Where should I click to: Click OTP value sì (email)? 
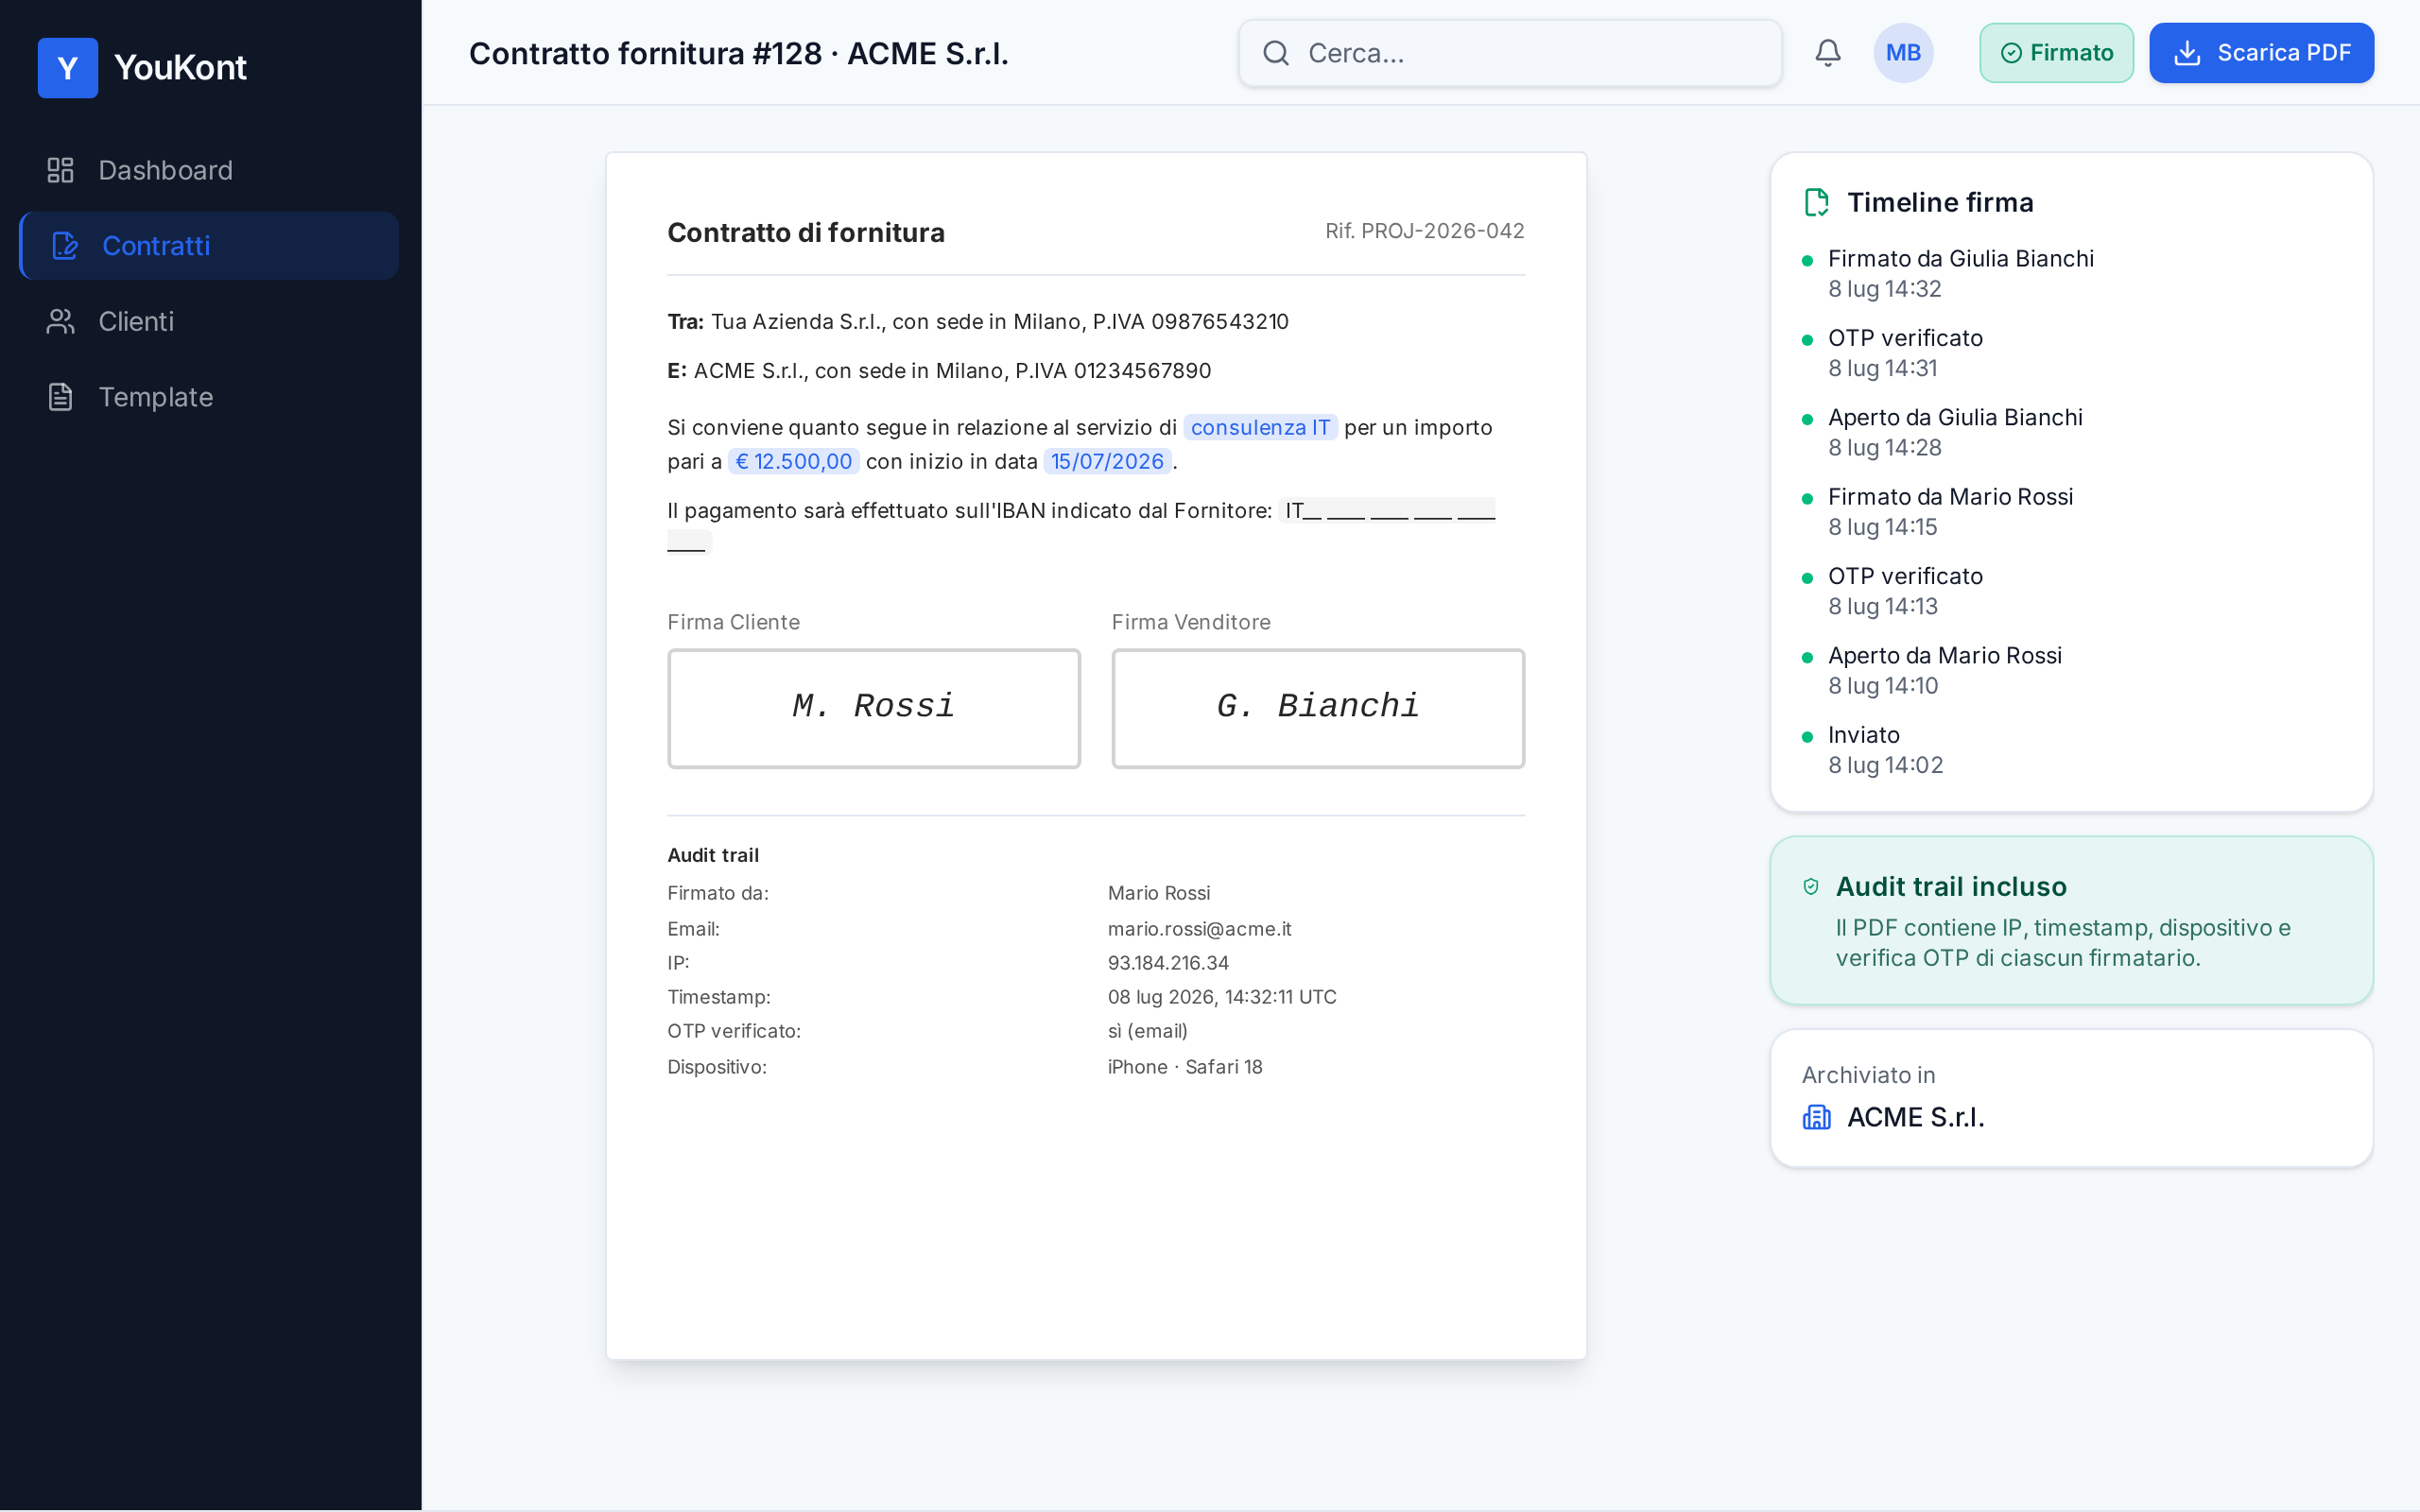[x=1147, y=1031]
